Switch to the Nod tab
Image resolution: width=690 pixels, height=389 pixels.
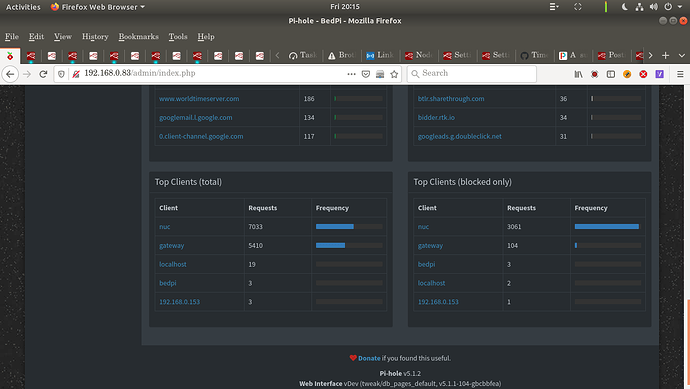(x=418, y=55)
